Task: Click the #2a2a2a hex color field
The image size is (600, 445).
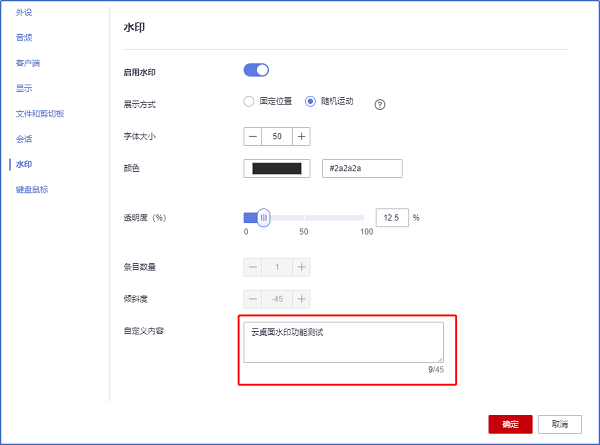Action: tap(361, 168)
